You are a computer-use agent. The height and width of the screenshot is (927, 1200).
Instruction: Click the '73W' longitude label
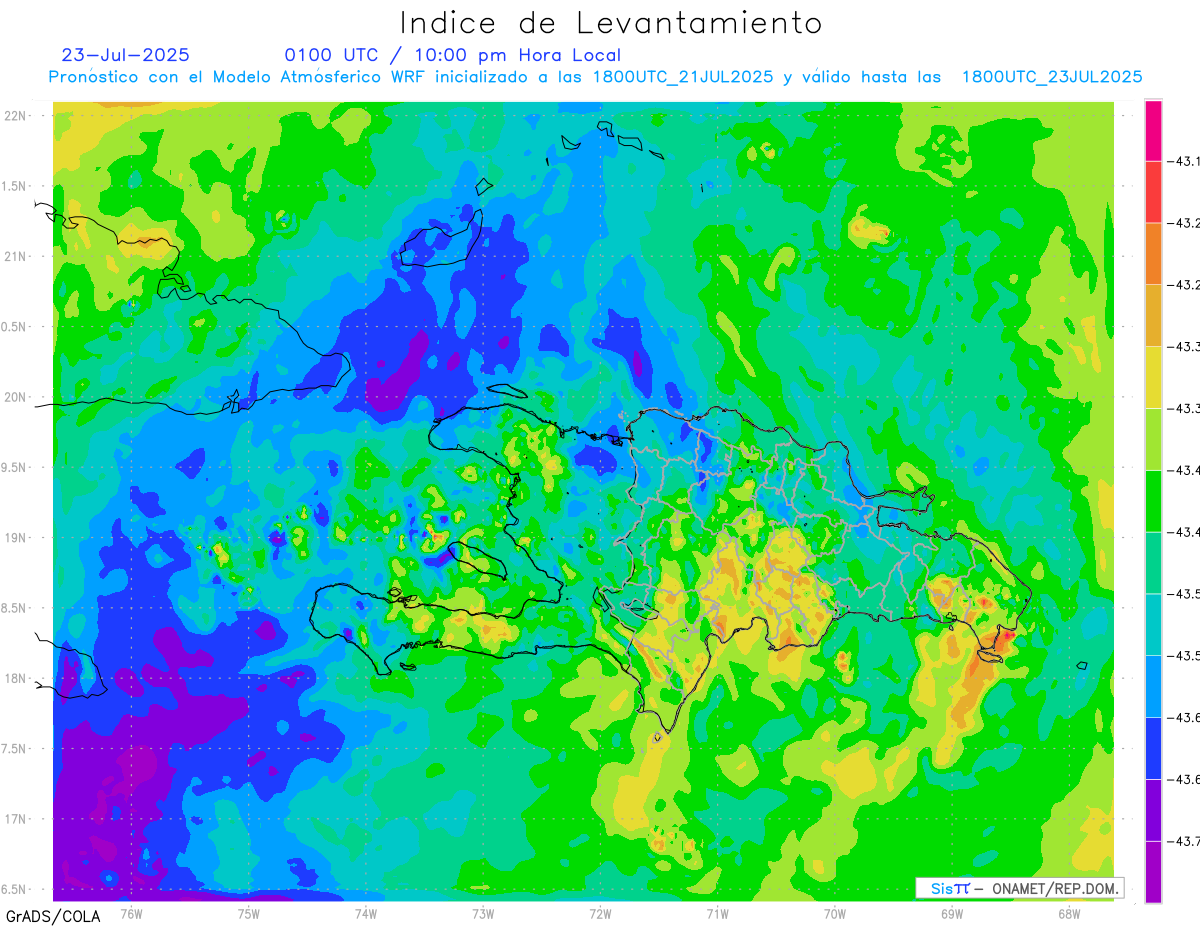click(x=483, y=913)
